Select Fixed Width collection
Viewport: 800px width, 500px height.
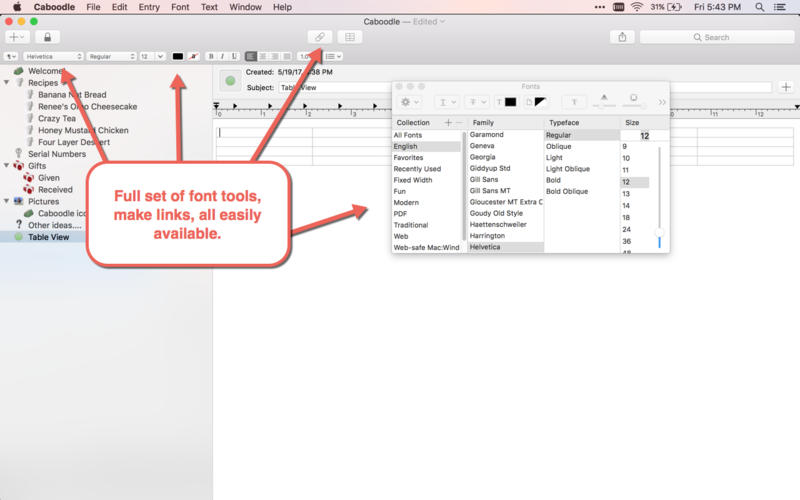click(413, 180)
